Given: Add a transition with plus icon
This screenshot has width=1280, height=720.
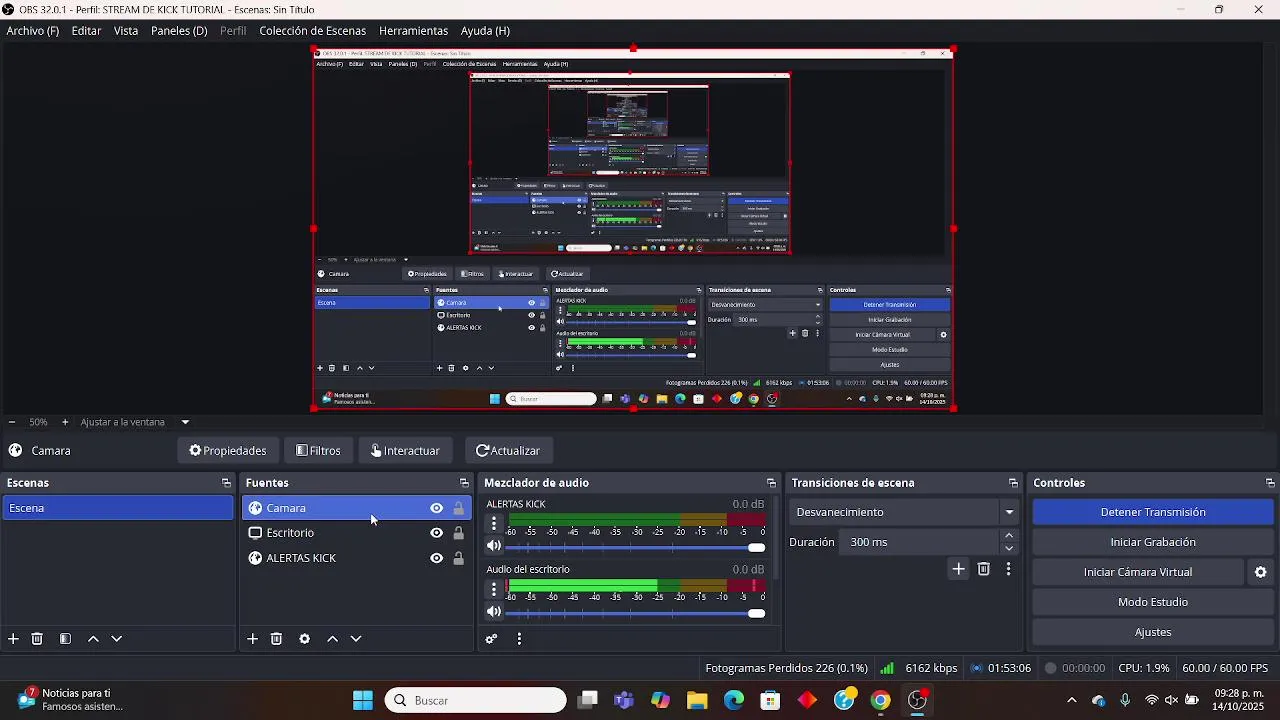Looking at the screenshot, I should (x=958, y=569).
